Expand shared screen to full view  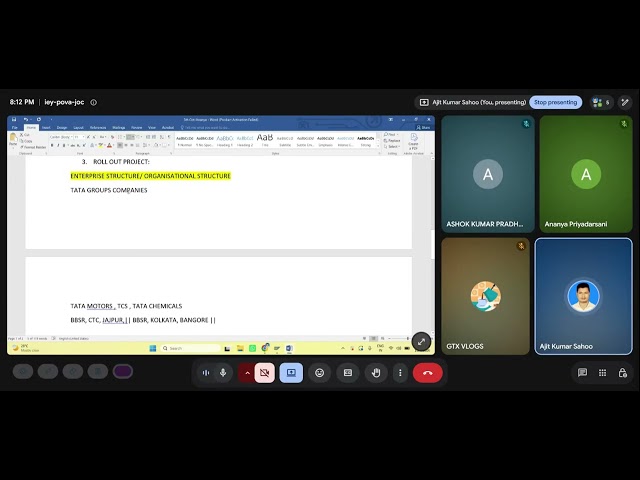coord(421,342)
